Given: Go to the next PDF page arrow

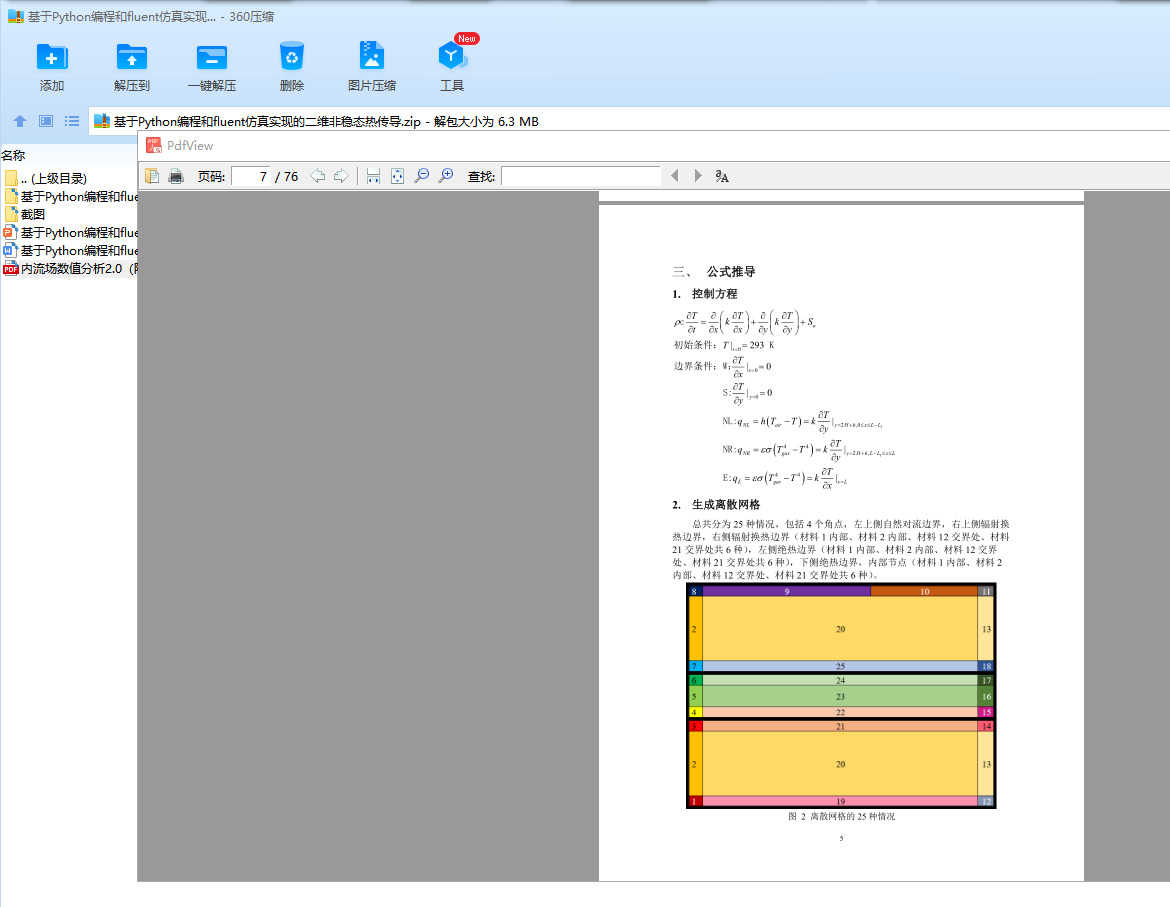Looking at the screenshot, I should 341,176.
